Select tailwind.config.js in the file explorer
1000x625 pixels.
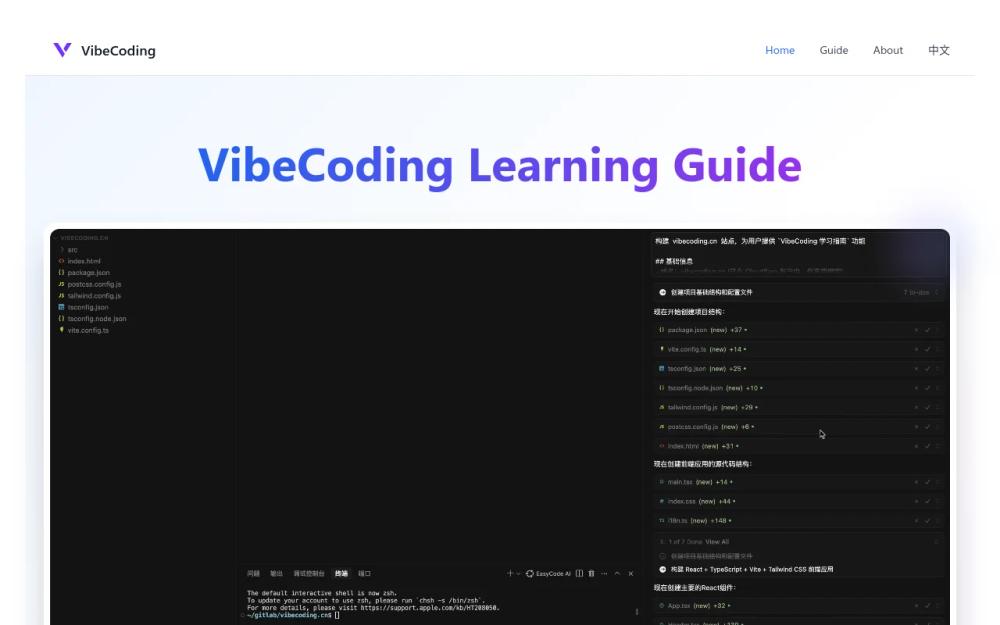94,295
